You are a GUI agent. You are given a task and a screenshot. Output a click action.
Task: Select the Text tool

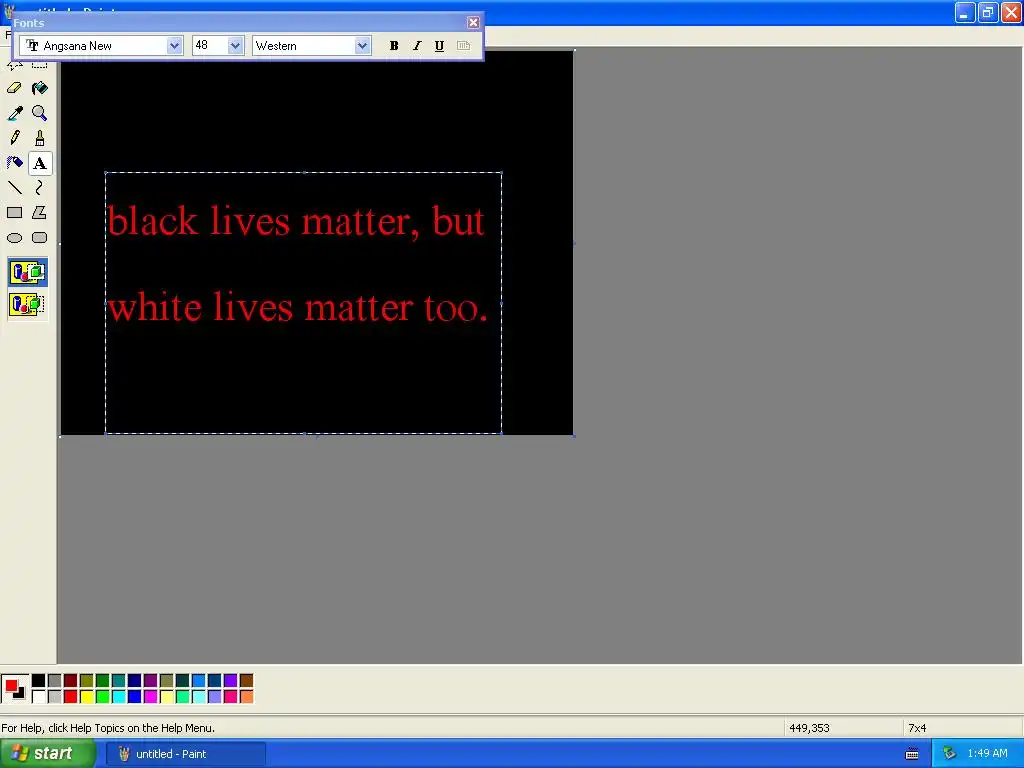[40, 163]
